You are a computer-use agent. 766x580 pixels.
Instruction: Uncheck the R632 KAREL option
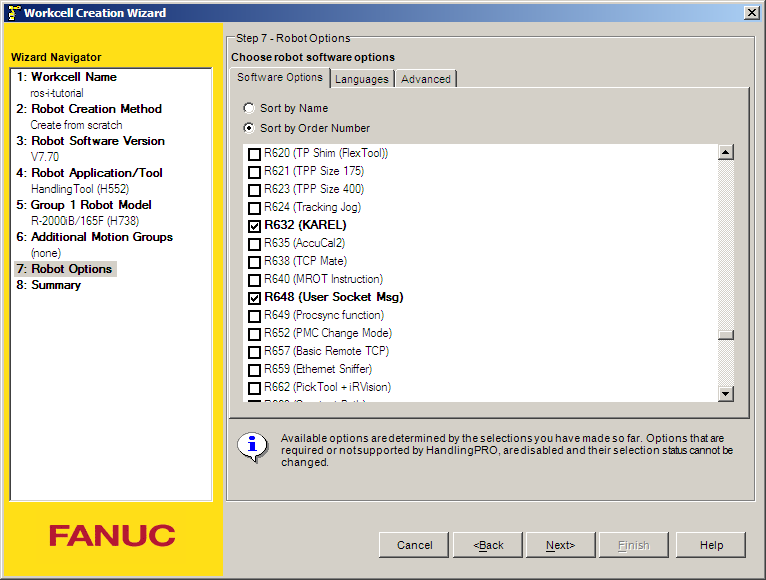coord(255,226)
